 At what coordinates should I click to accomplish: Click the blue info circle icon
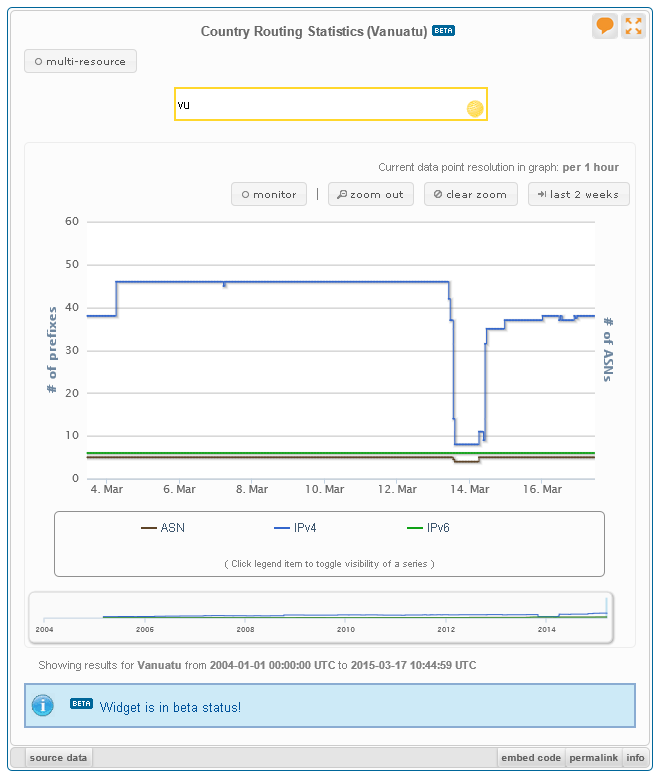43,706
